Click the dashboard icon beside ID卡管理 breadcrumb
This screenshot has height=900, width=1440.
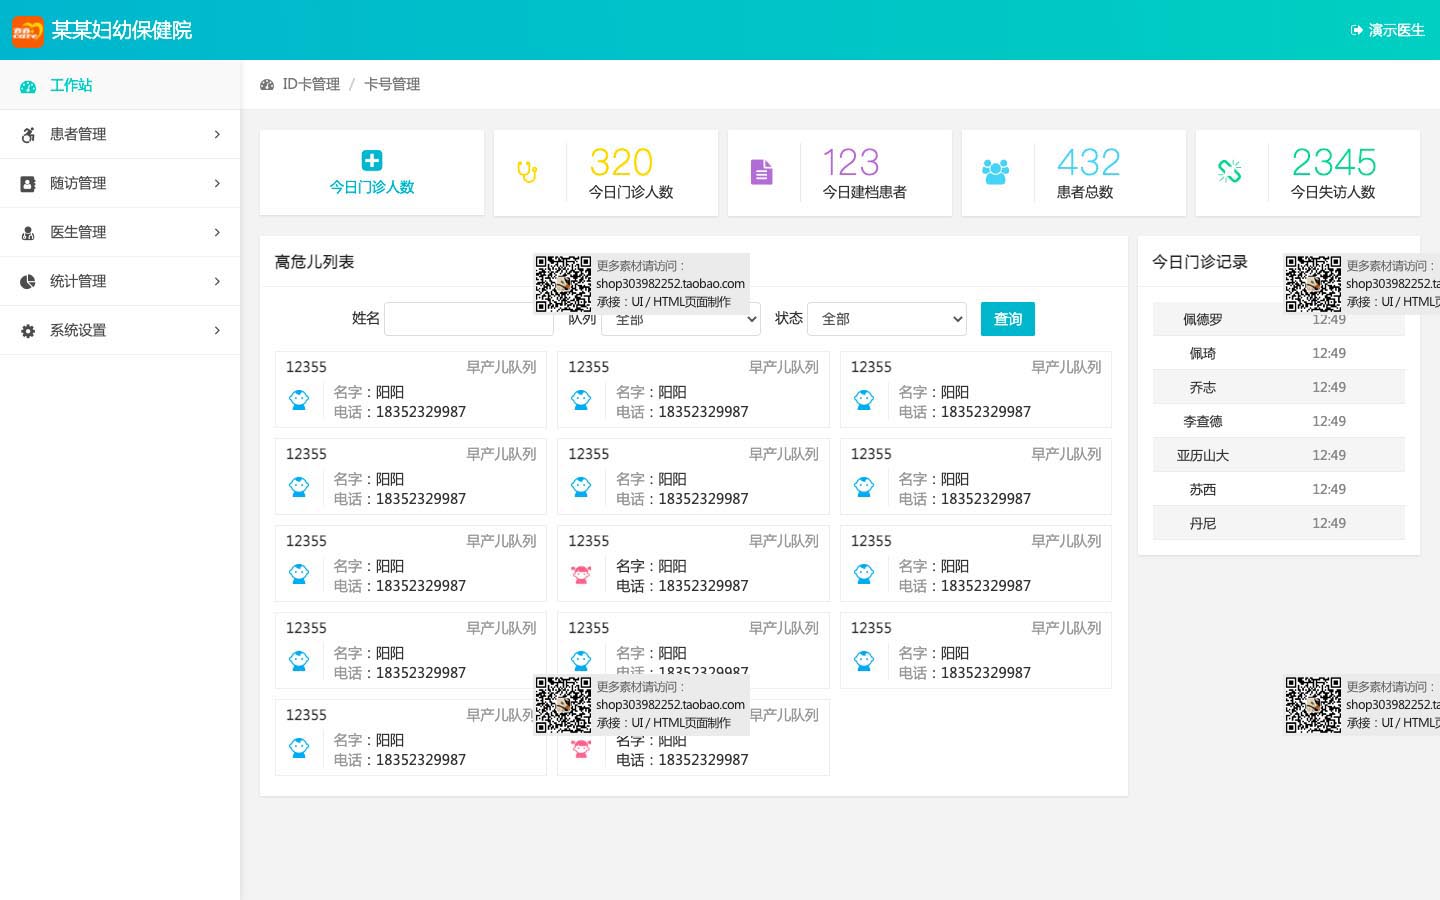tap(267, 85)
